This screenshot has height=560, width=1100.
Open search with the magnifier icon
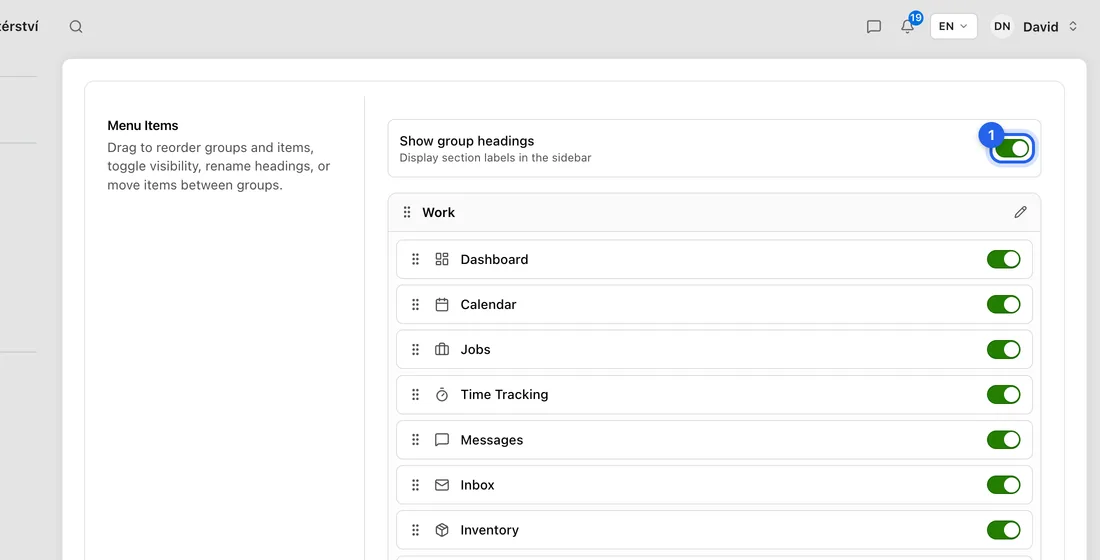pyautogui.click(x=76, y=27)
